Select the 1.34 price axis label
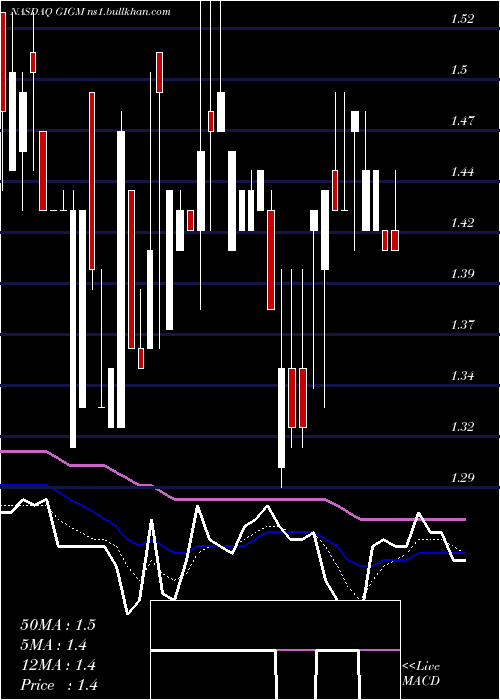 coord(462,376)
